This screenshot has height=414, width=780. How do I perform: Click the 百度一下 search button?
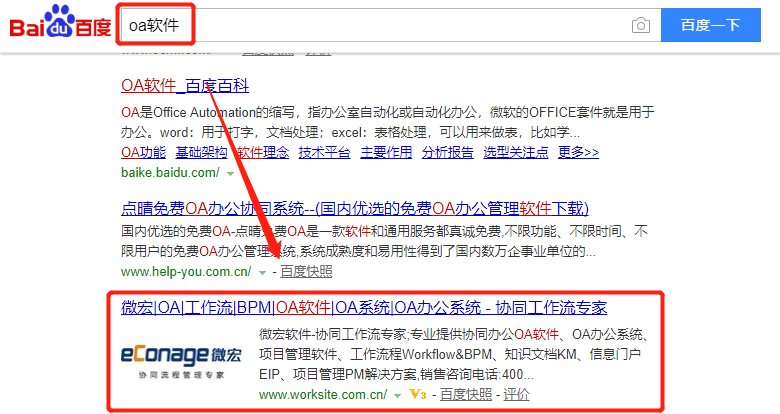[710, 25]
